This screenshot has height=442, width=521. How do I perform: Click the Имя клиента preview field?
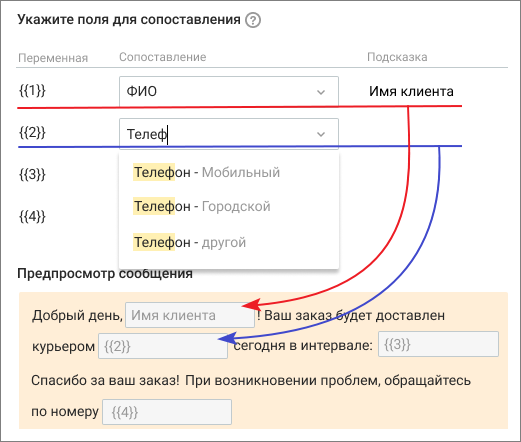pyautogui.click(x=190, y=315)
